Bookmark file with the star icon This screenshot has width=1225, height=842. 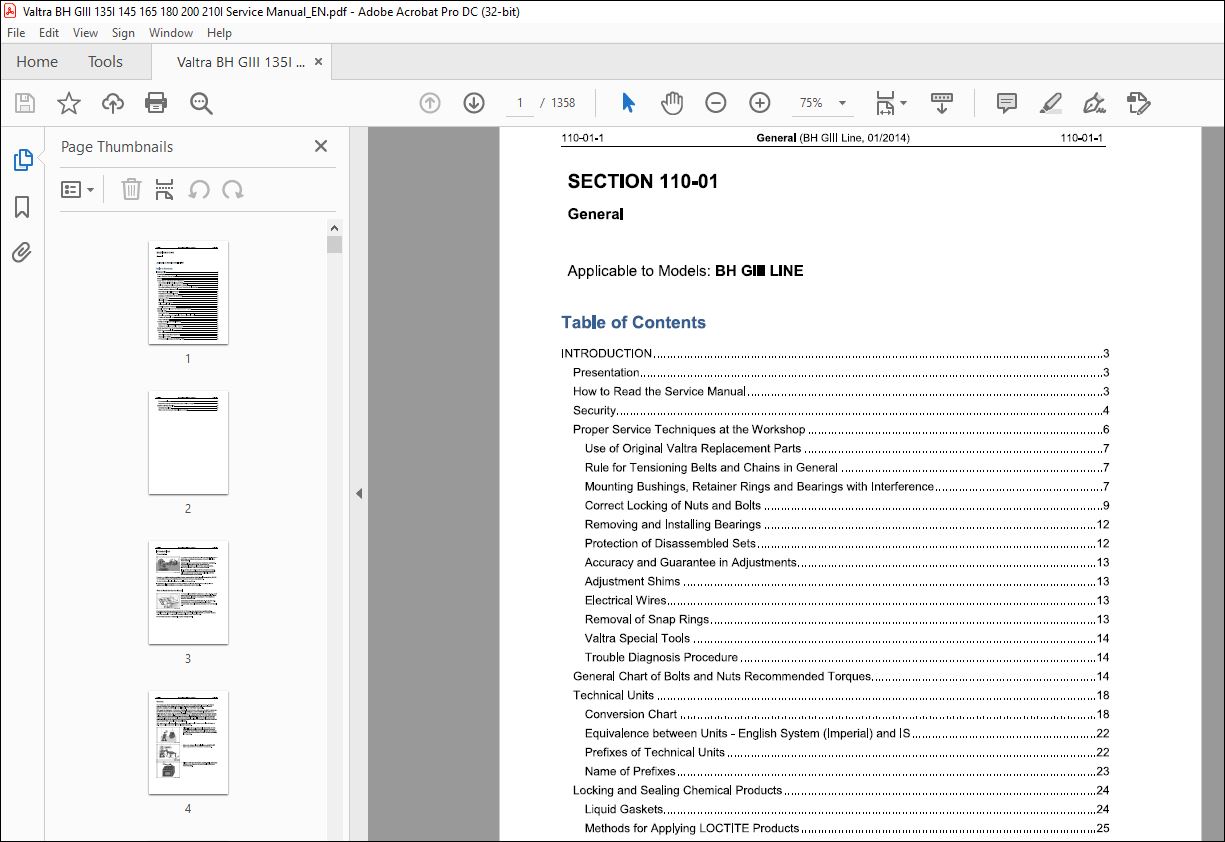point(68,103)
